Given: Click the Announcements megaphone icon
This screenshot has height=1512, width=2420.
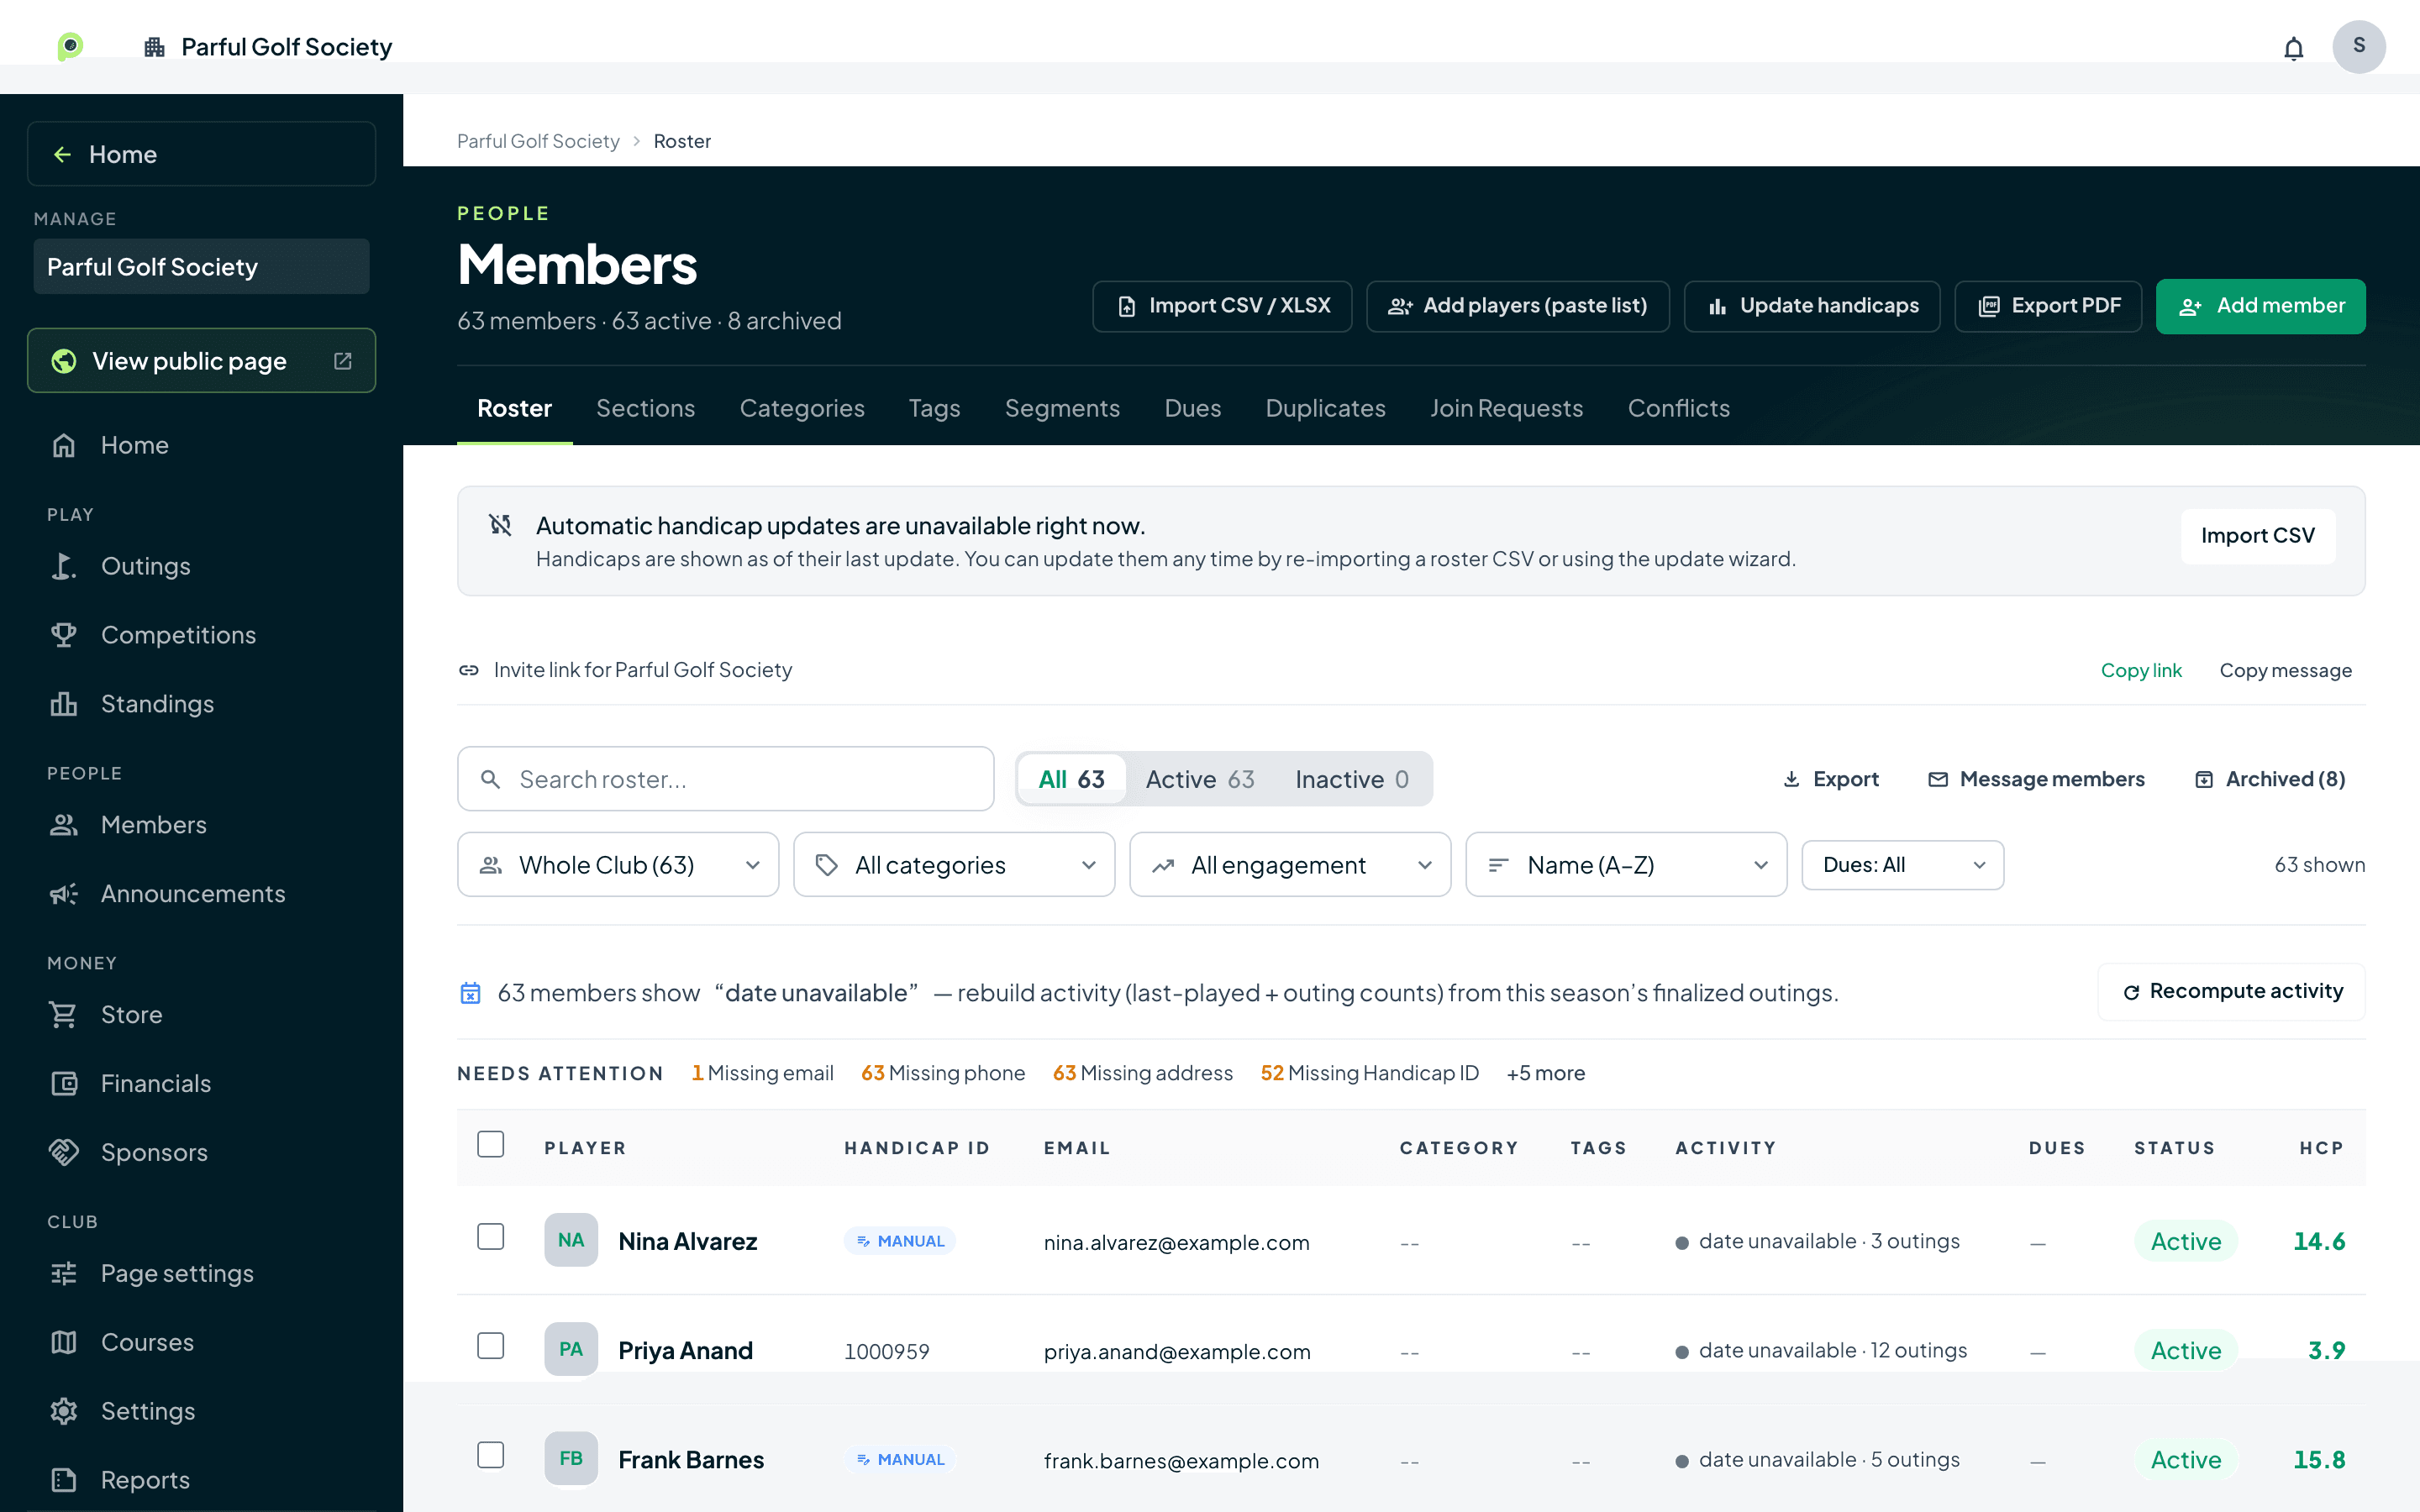Looking at the screenshot, I should 64,894.
